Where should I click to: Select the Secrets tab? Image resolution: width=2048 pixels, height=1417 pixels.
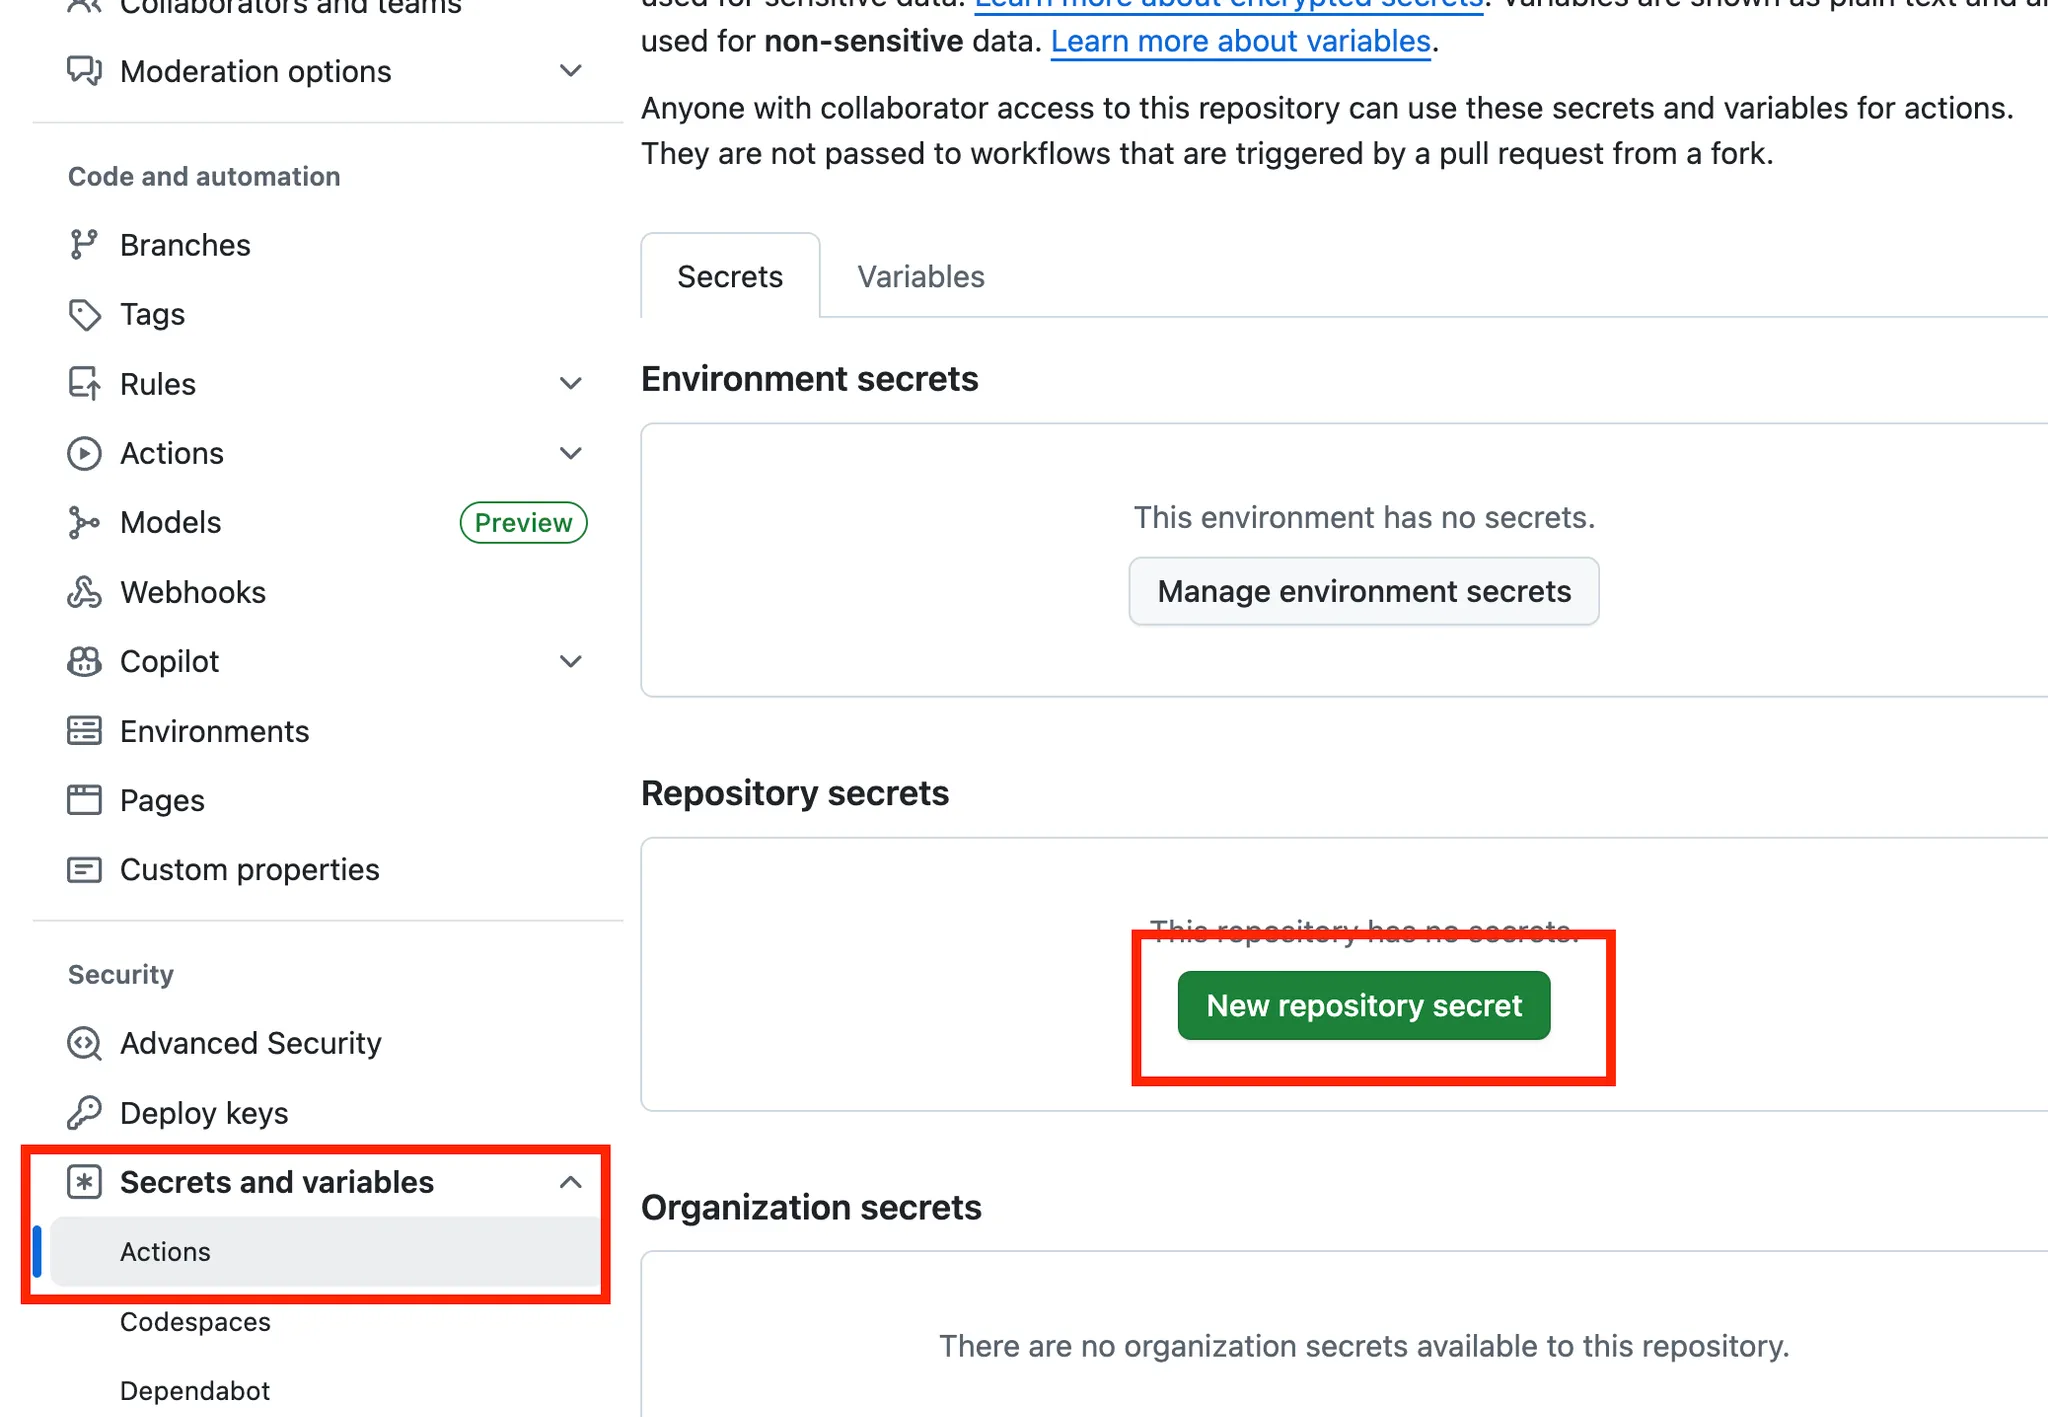730,277
